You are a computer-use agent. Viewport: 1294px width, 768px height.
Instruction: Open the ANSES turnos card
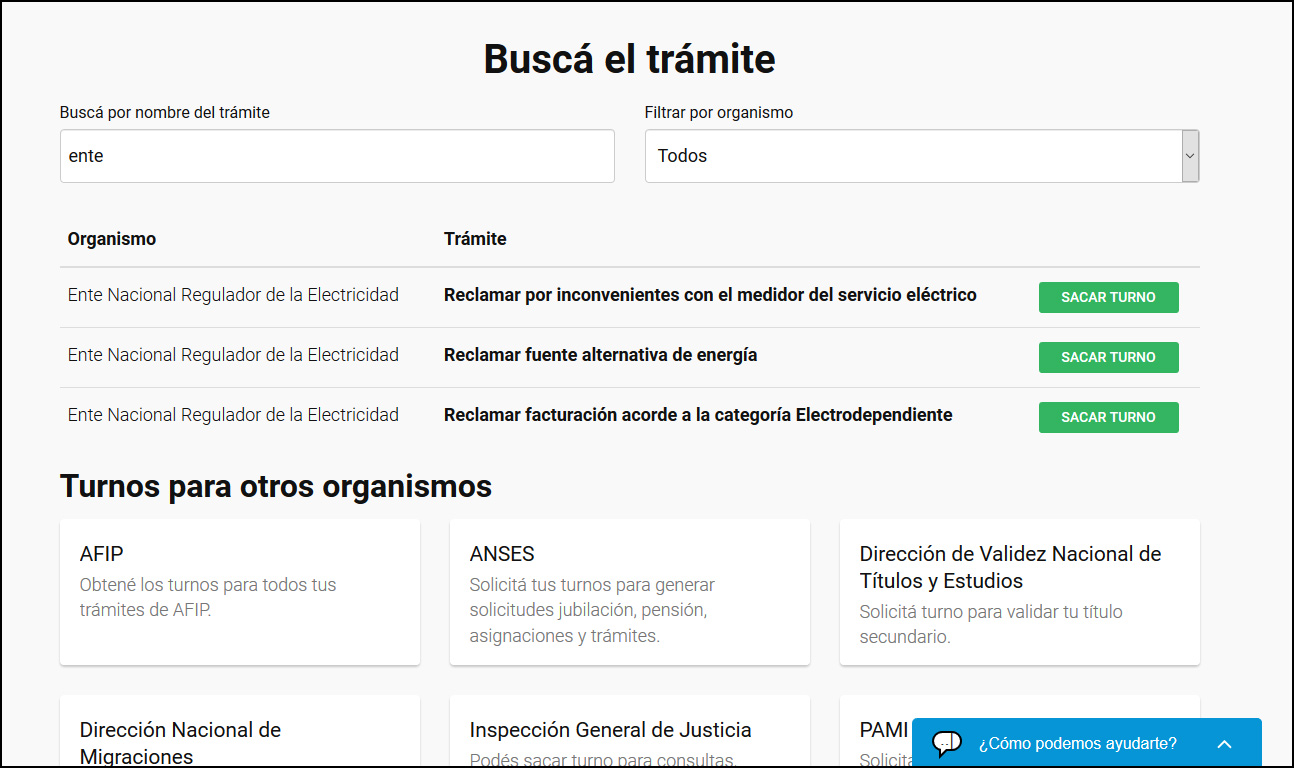(629, 592)
